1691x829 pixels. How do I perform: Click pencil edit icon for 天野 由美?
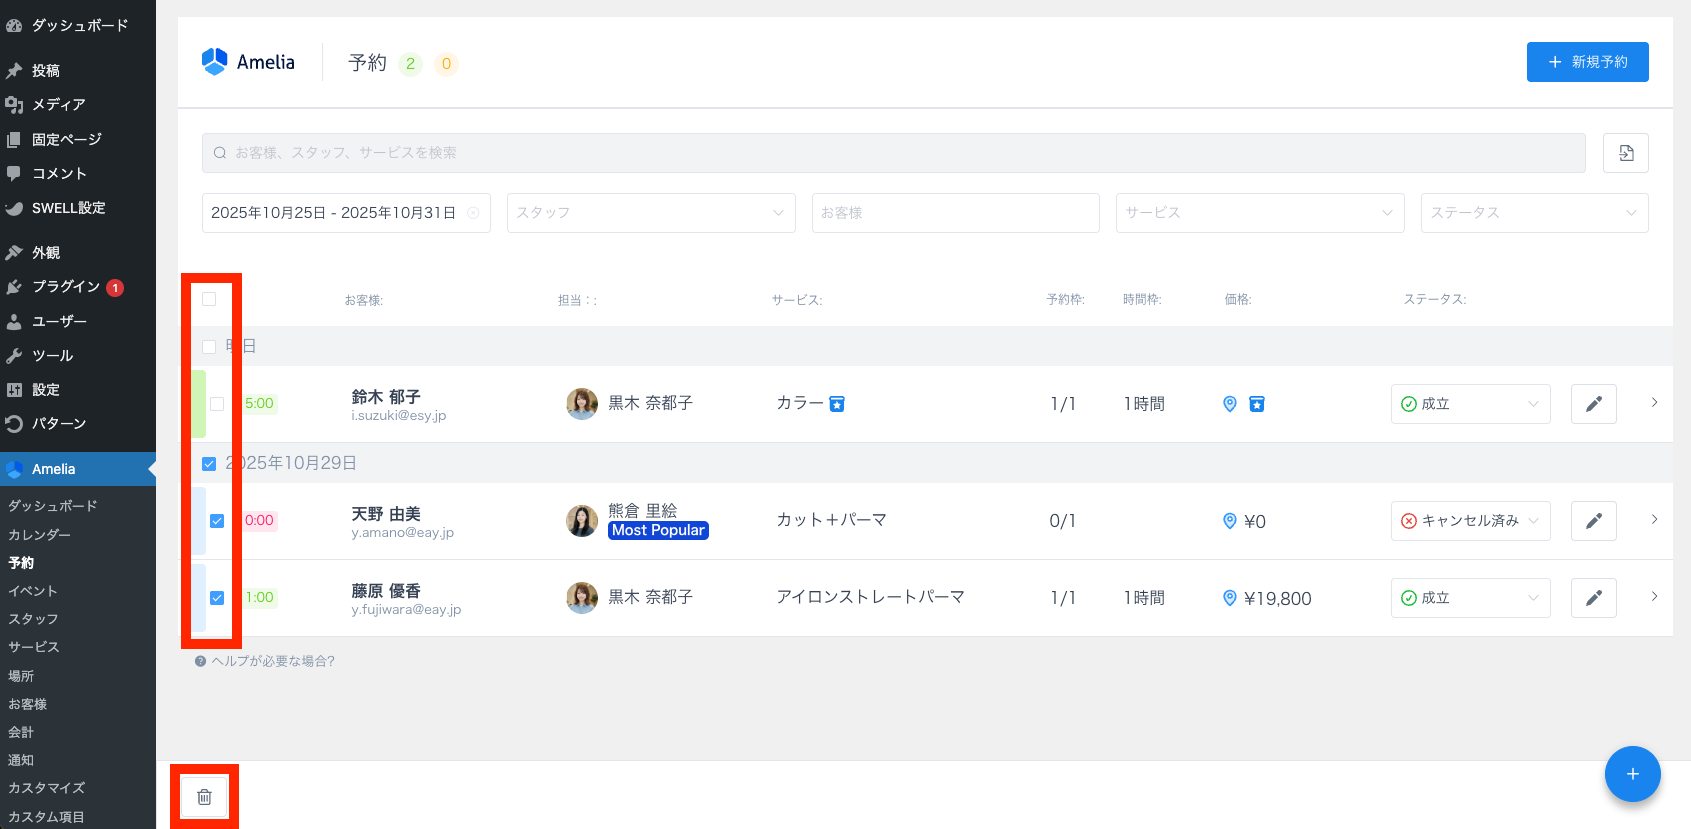click(x=1593, y=521)
